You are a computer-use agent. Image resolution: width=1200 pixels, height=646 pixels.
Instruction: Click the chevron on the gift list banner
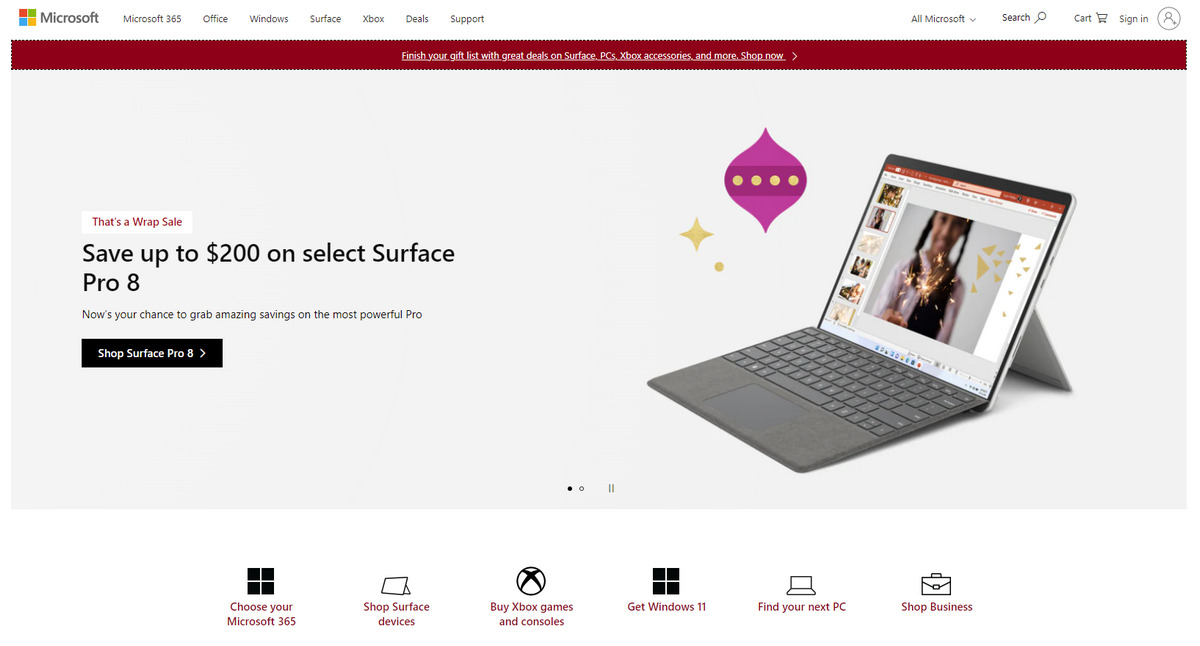click(x=794, y=56)
